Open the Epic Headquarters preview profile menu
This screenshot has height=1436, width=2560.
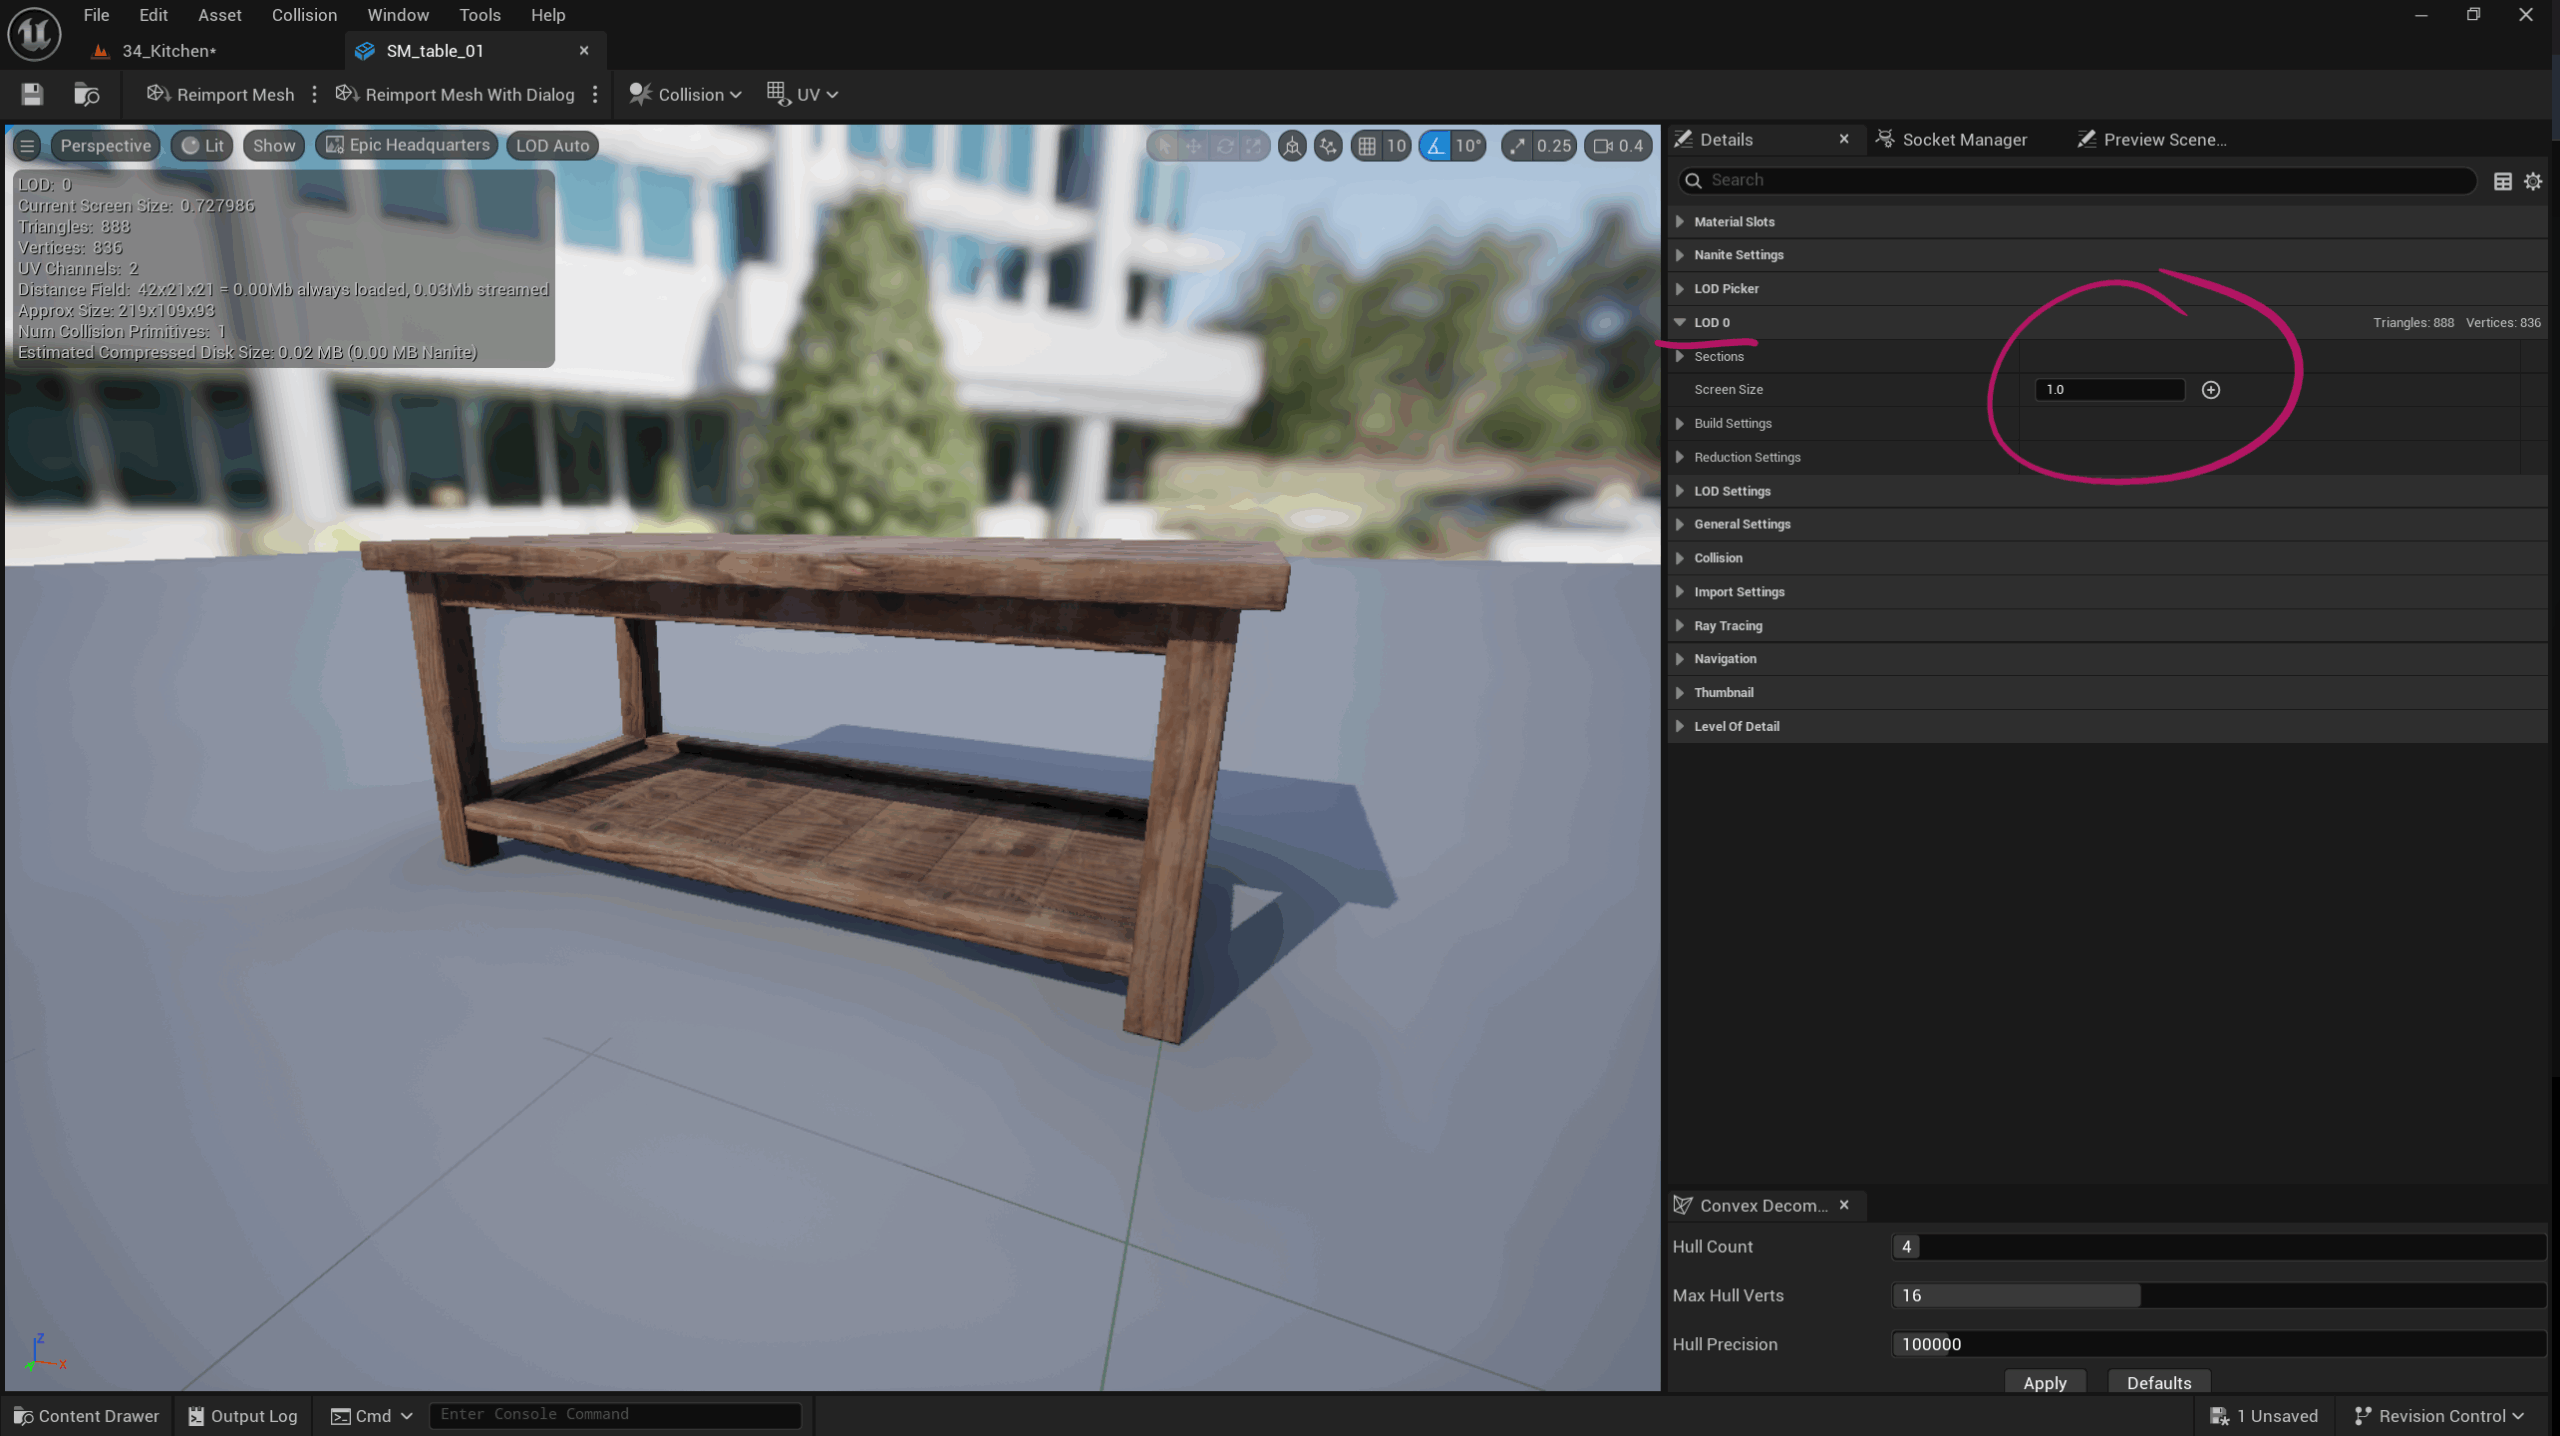[408, 146]
